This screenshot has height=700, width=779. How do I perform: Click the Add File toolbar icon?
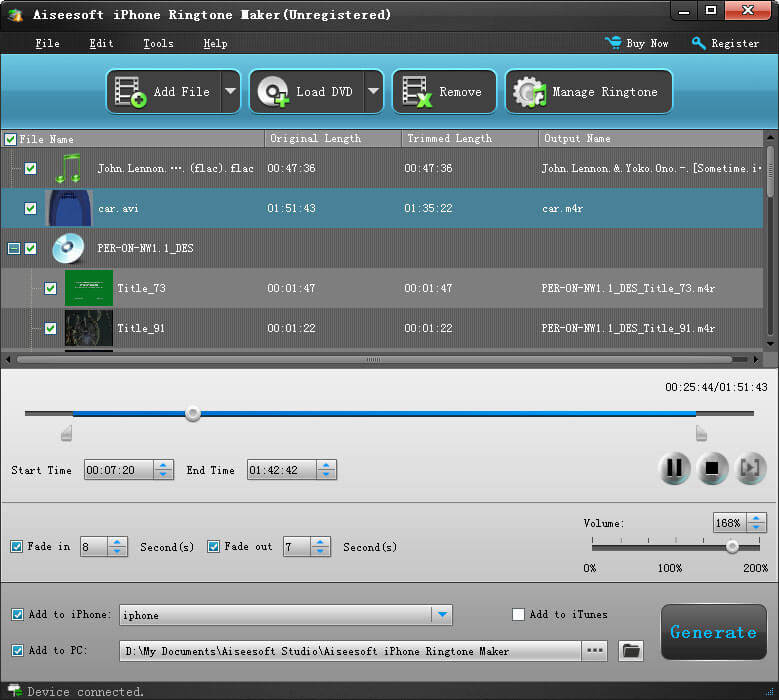point(130,92)
